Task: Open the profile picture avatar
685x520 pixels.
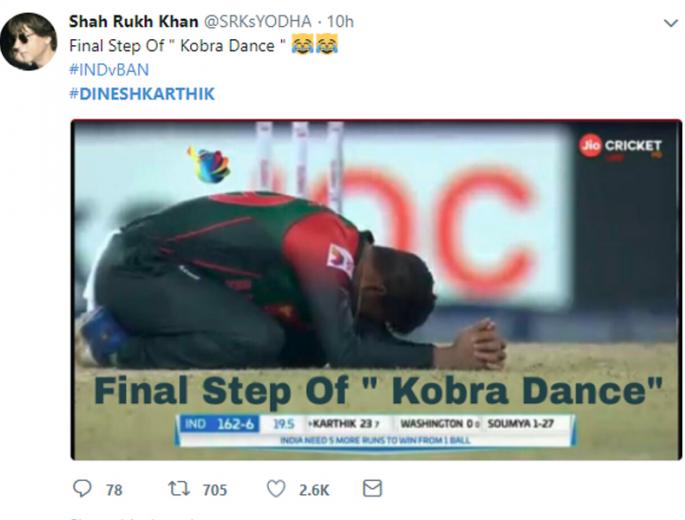Action: click(x=28, y=41)
